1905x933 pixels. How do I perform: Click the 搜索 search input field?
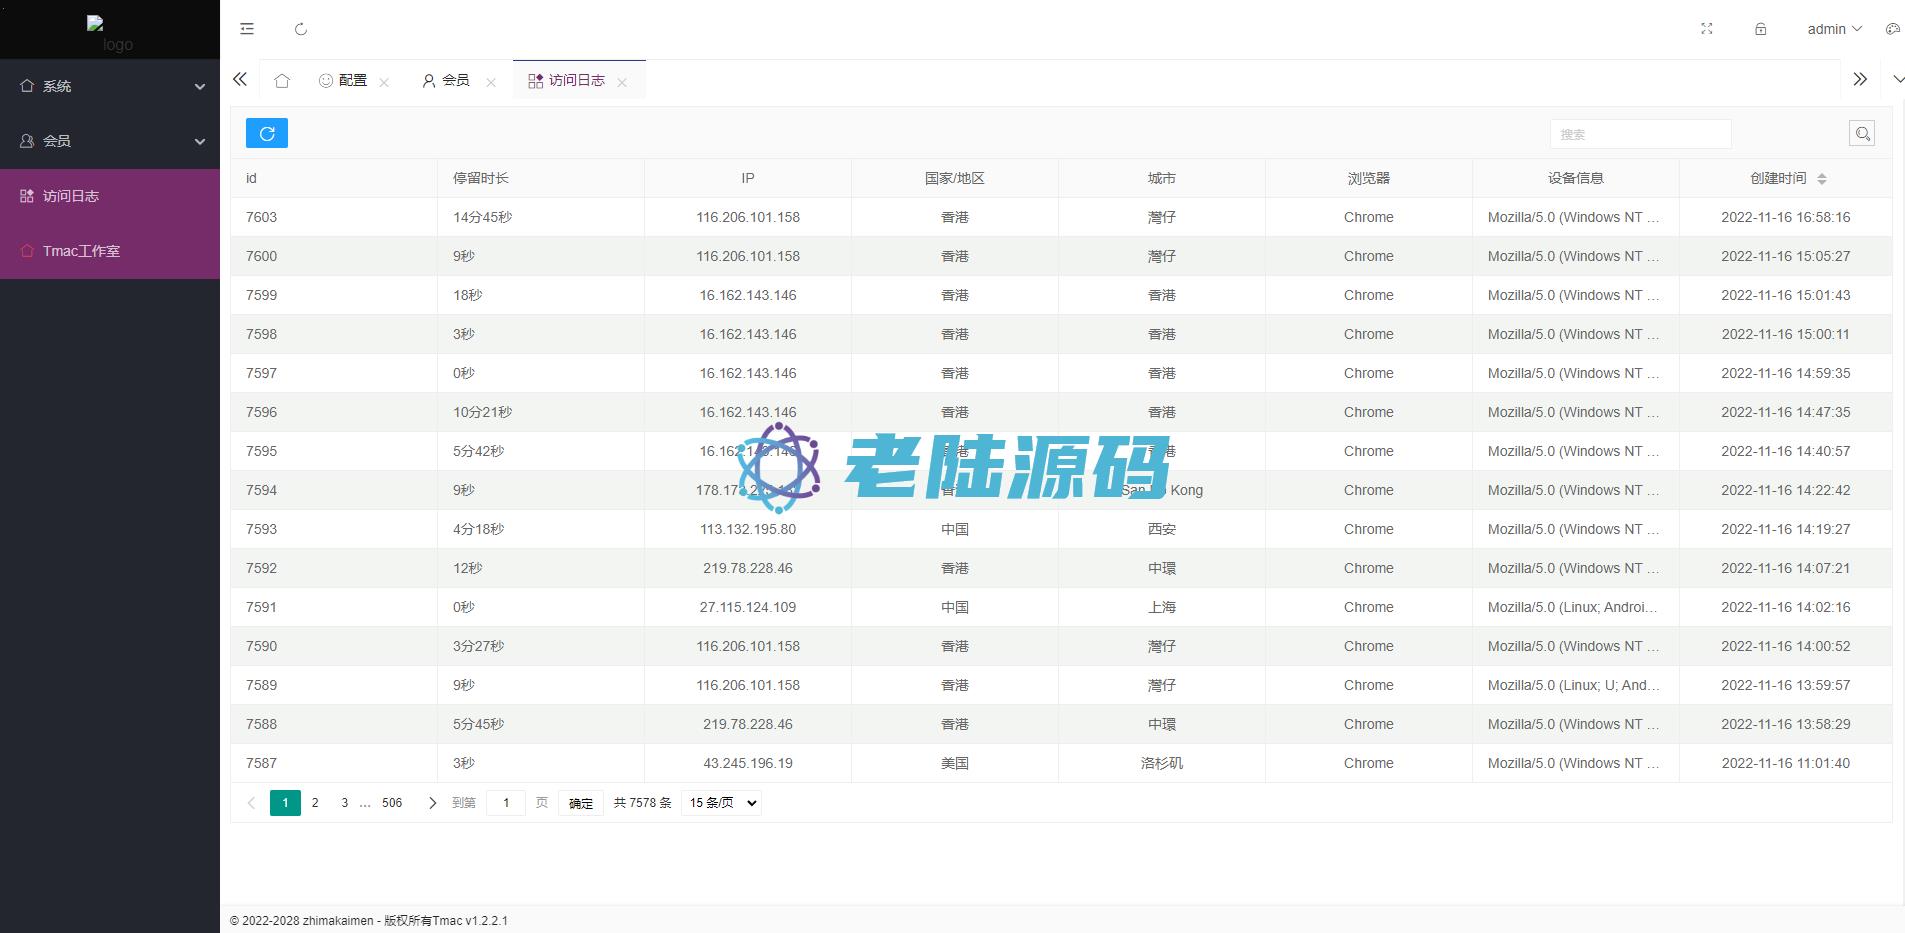tap(1640, 134)
